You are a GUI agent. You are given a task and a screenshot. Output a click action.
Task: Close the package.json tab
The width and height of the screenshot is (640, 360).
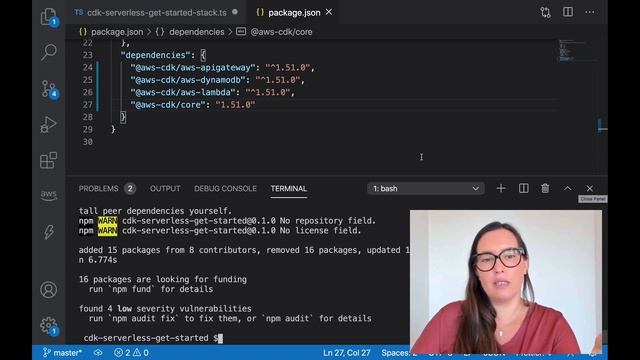[329, 12]
